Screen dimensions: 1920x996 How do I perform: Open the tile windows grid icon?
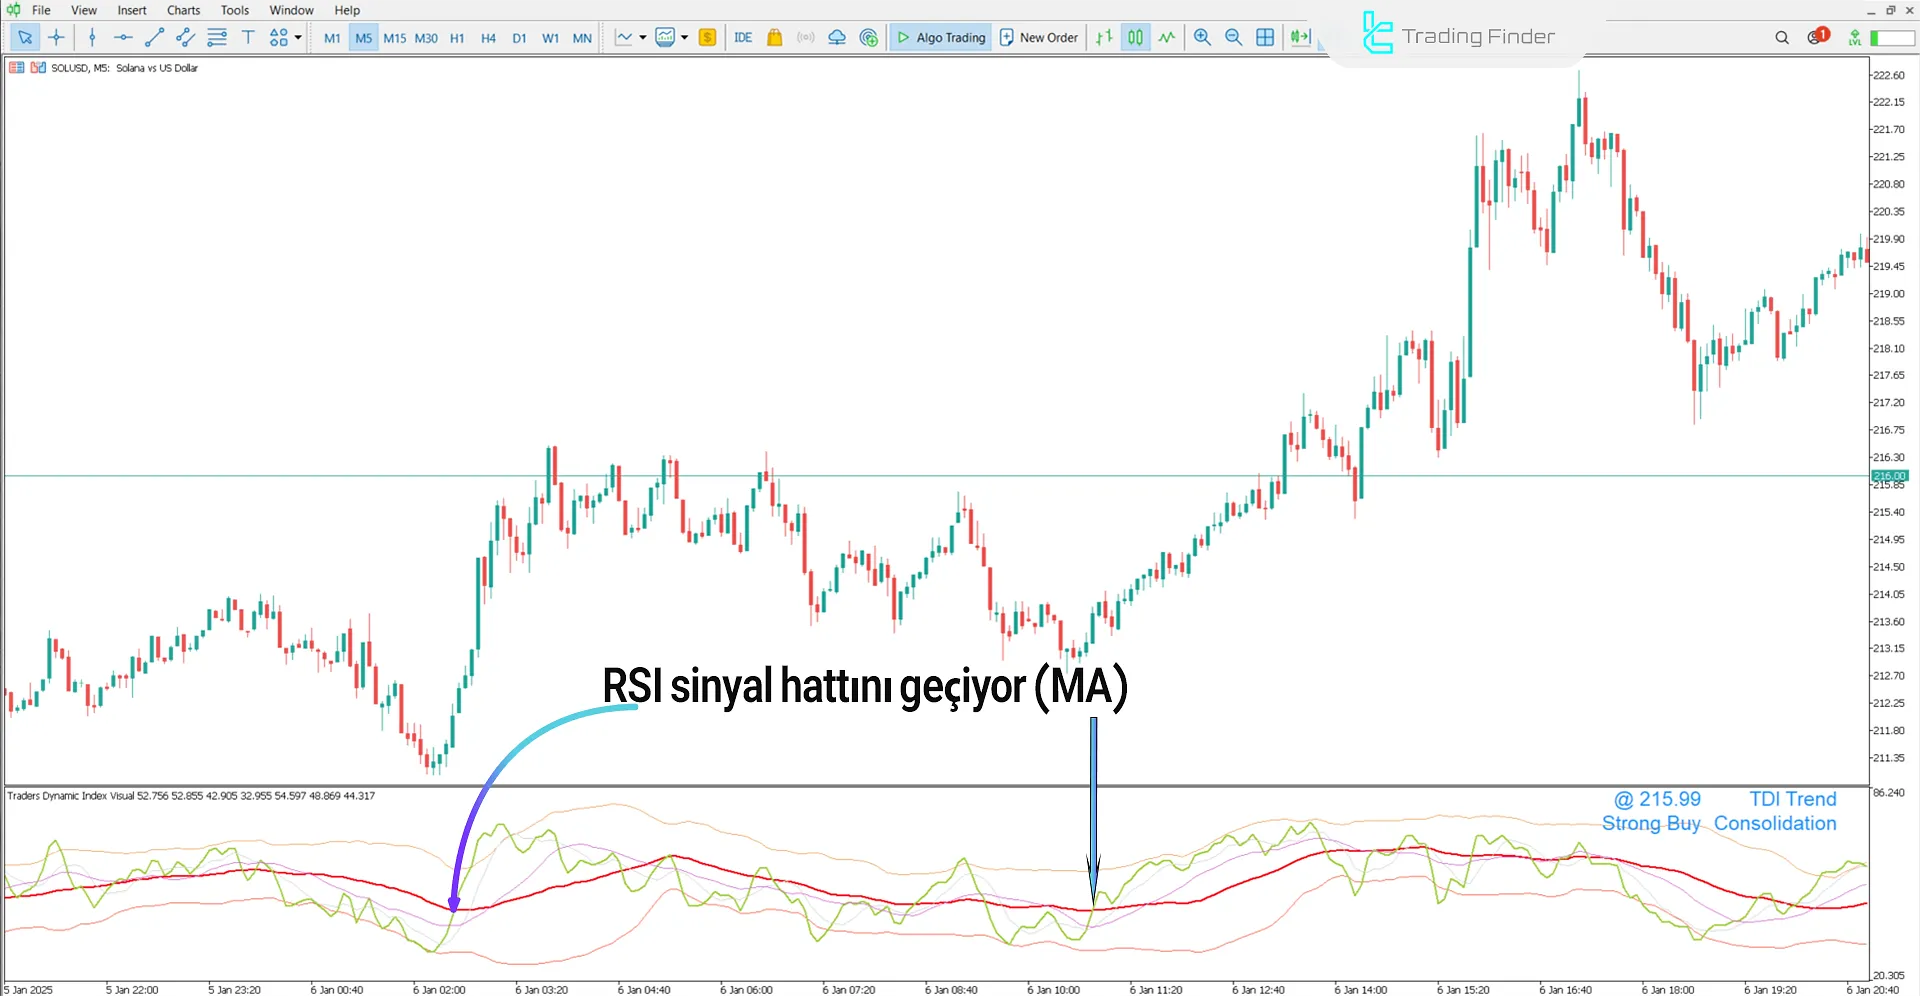pyautogui.click(x=1265, y=38)
